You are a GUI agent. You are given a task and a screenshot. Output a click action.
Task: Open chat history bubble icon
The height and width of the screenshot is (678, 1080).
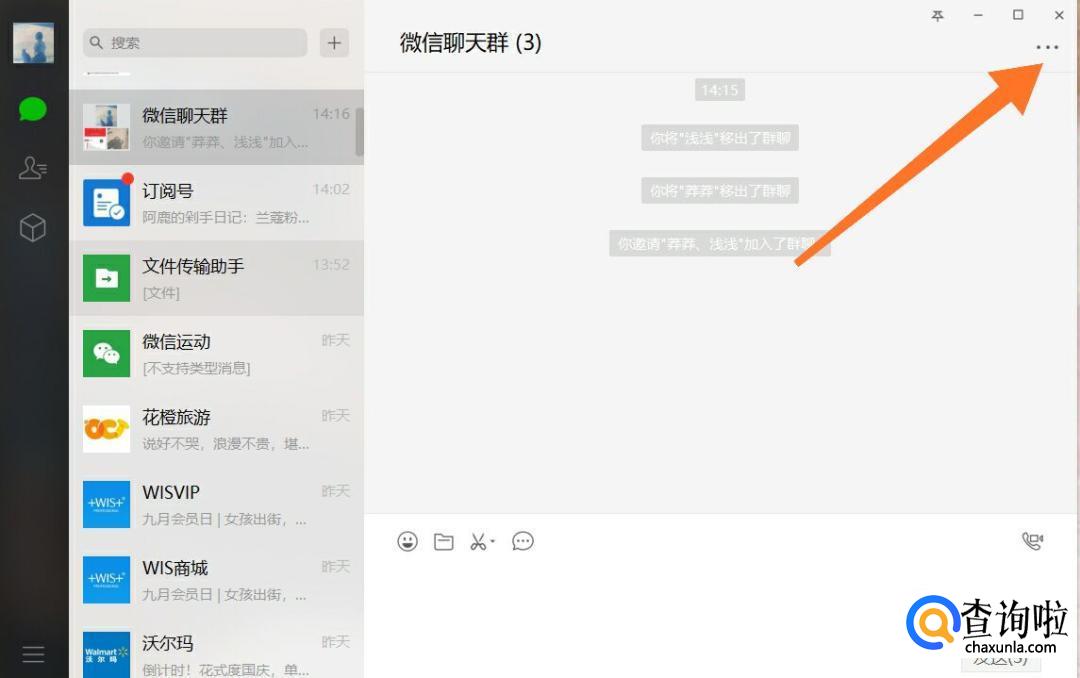pos(523,542)
